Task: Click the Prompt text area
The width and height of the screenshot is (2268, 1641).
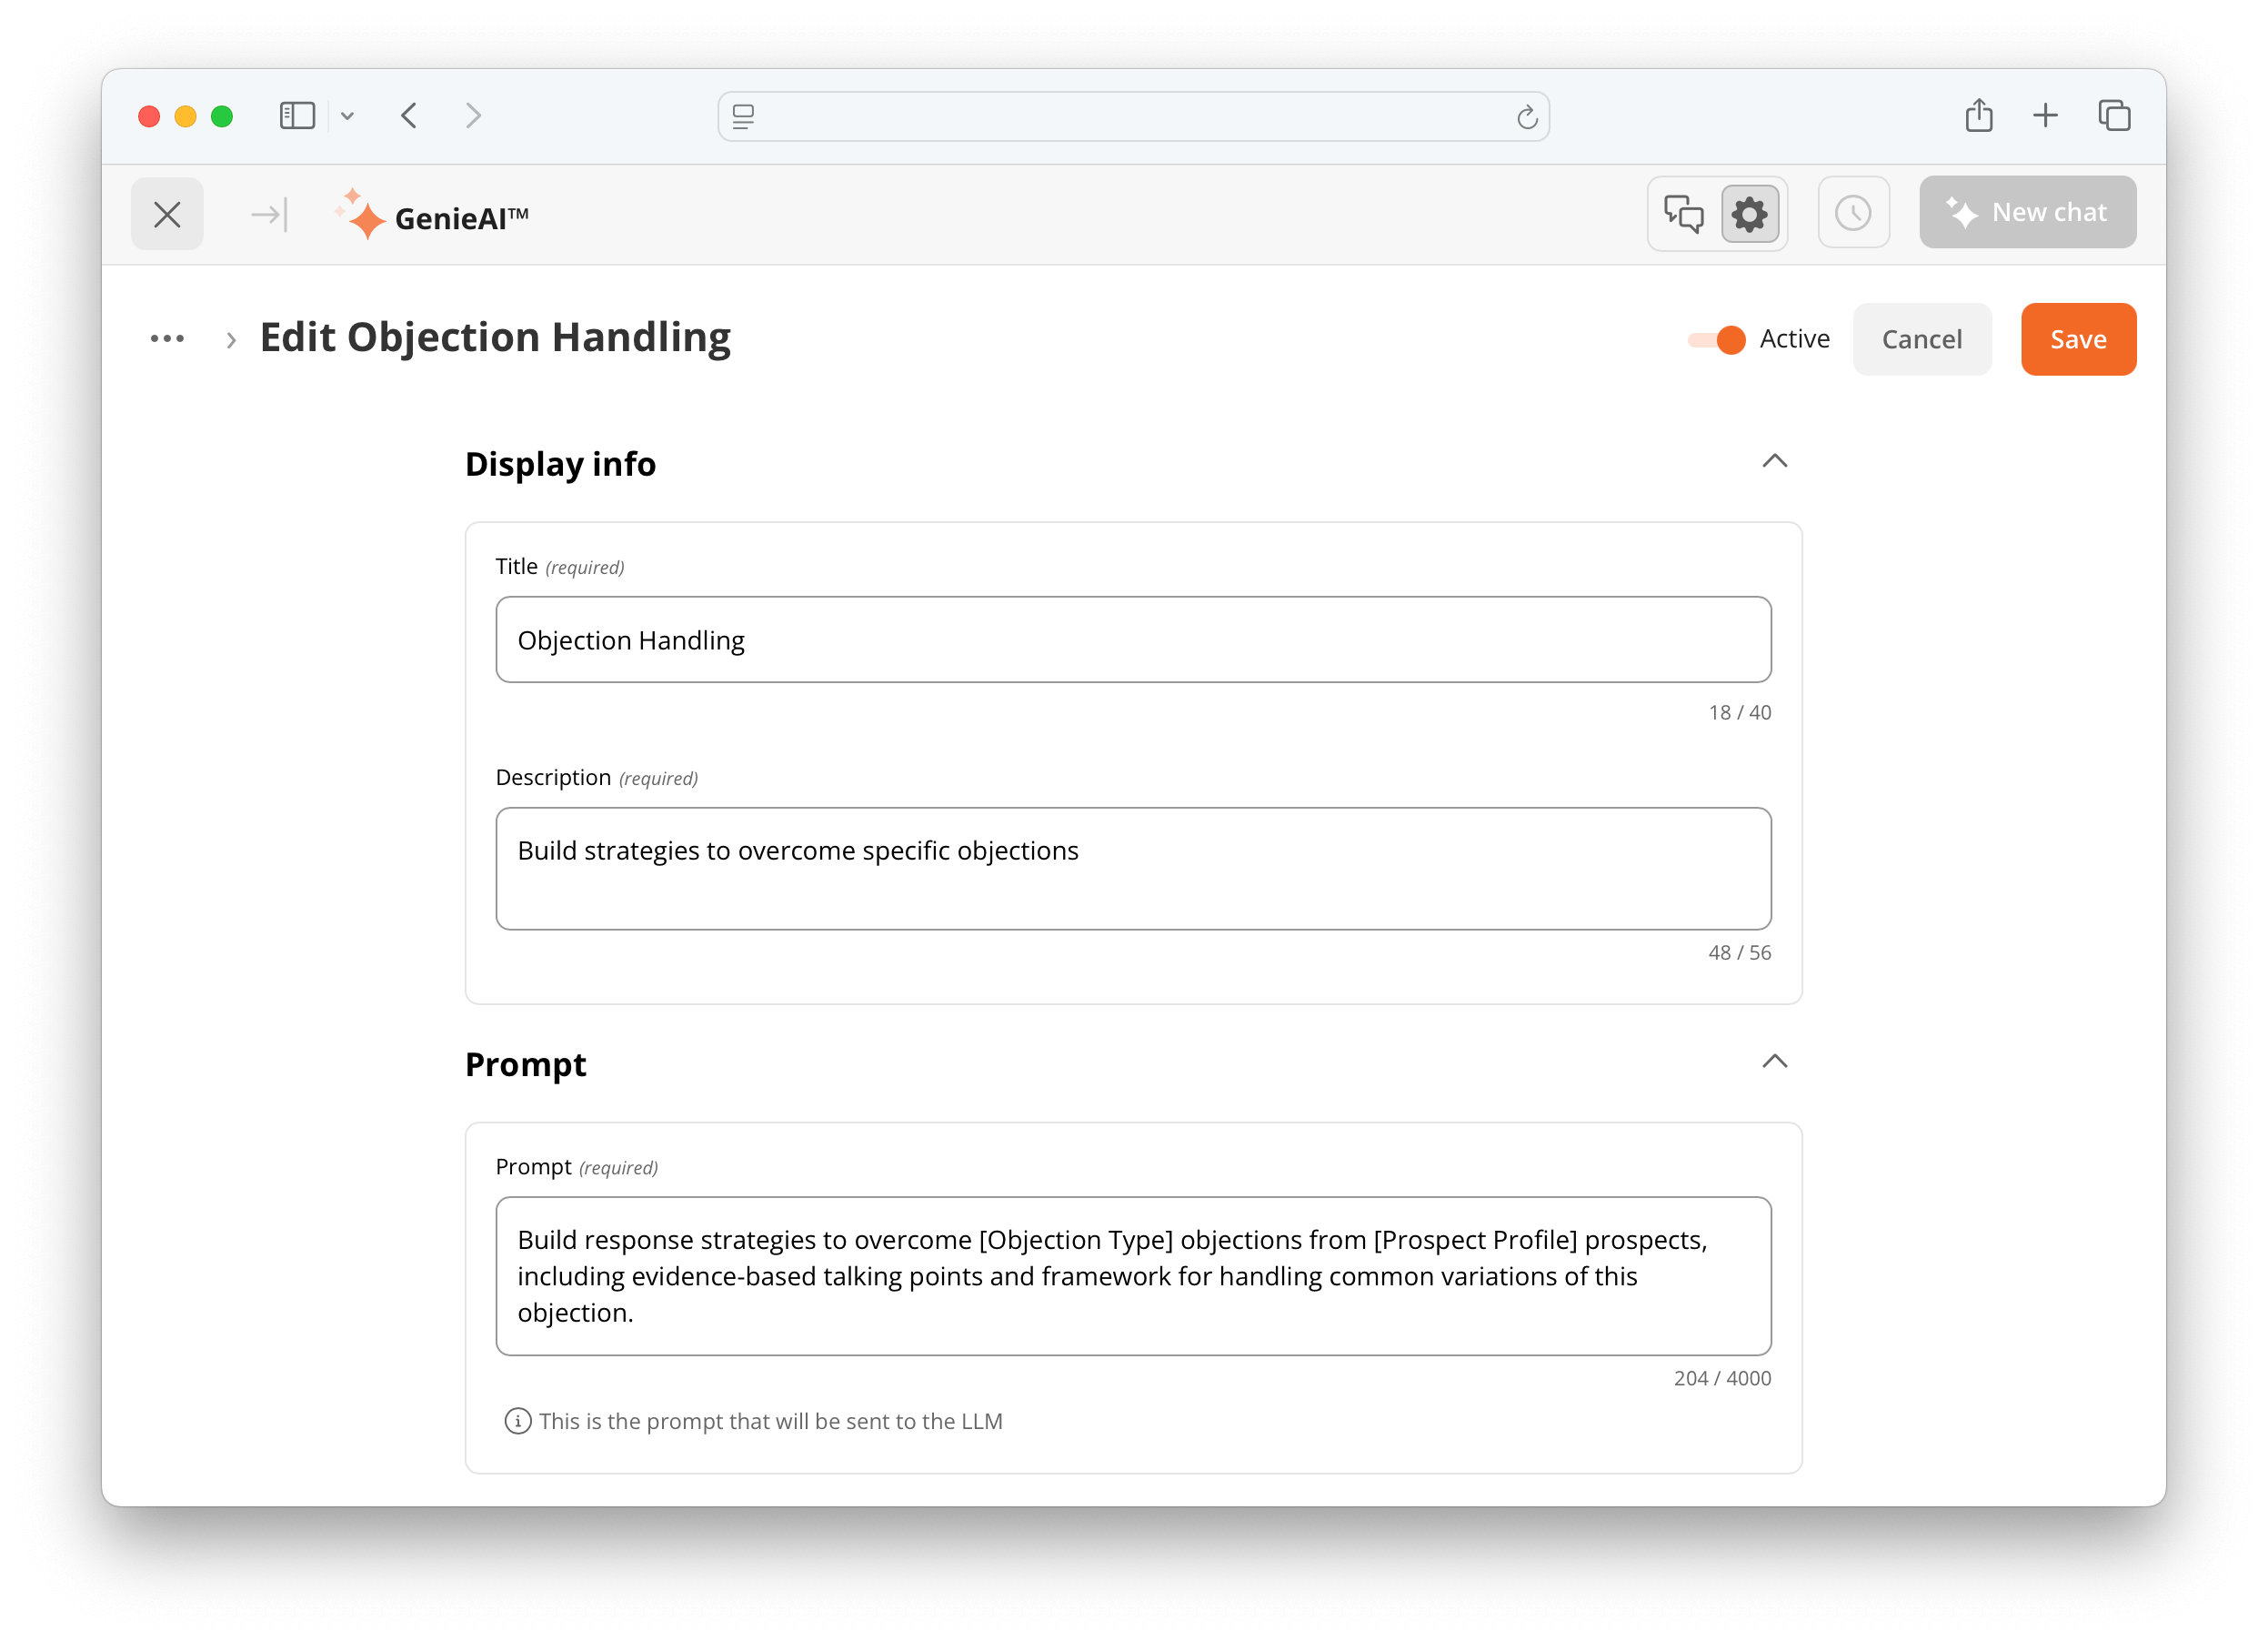Action: (1133, 1276)
